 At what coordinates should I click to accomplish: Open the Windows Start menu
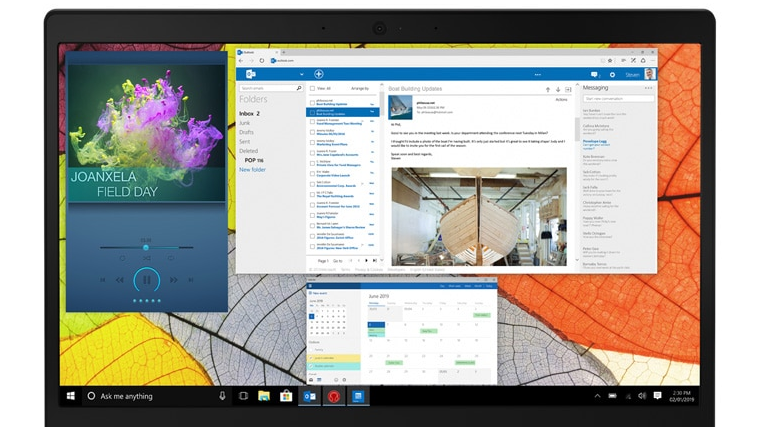point(71,396)
